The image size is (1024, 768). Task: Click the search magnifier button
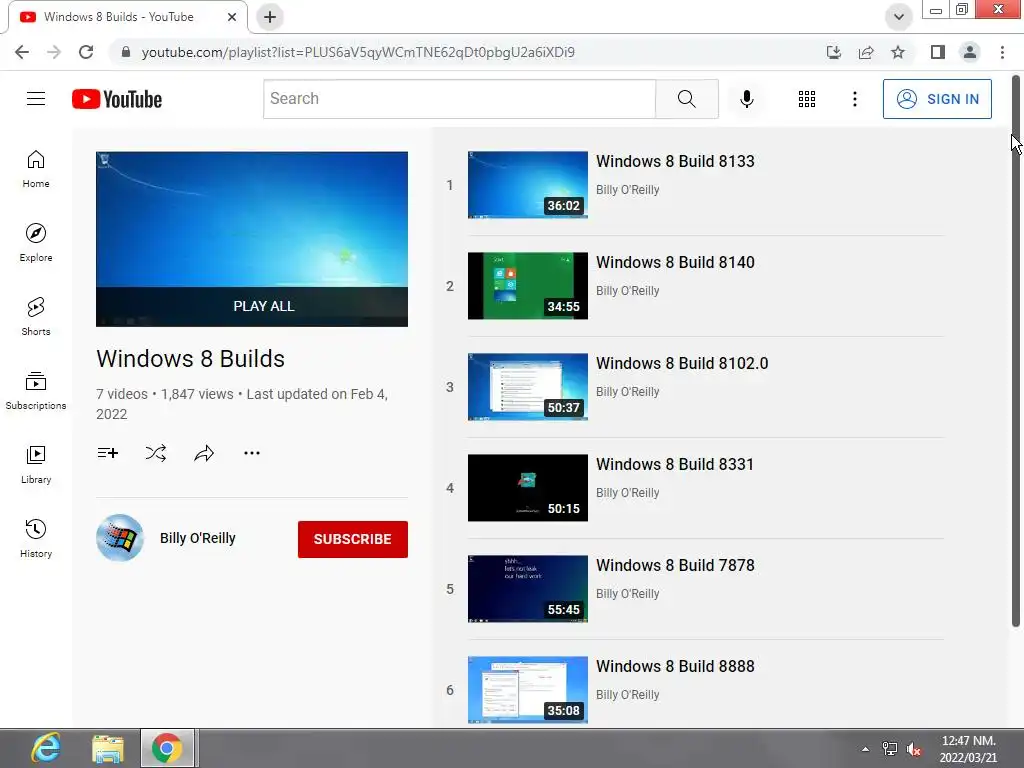[x=686, y=99]
